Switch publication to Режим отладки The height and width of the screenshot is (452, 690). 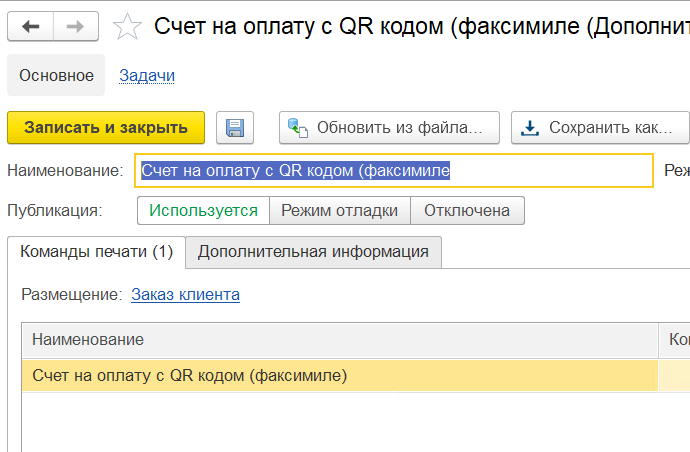340,210
